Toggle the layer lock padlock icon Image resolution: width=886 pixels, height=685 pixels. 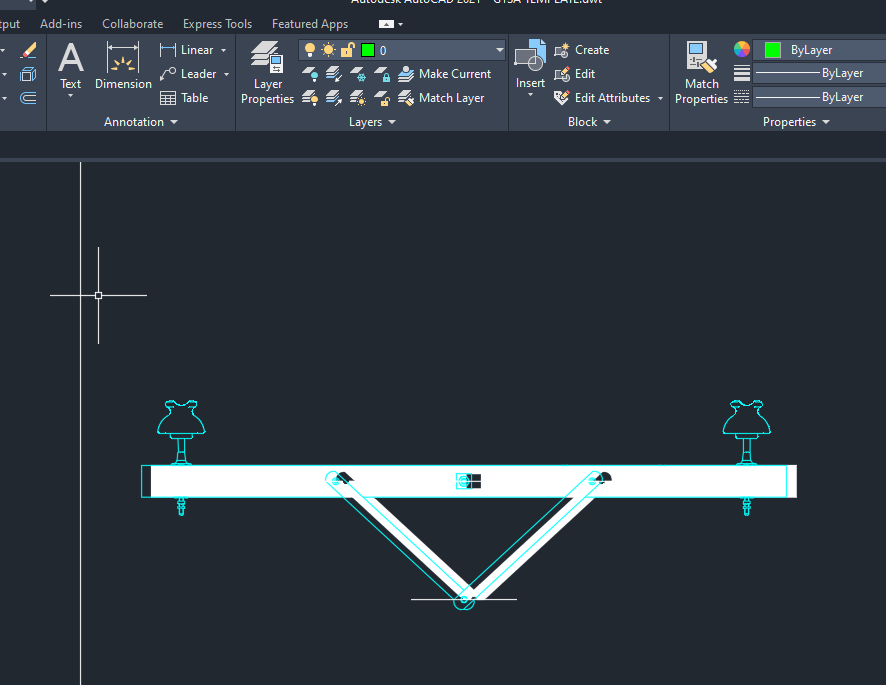347,49
